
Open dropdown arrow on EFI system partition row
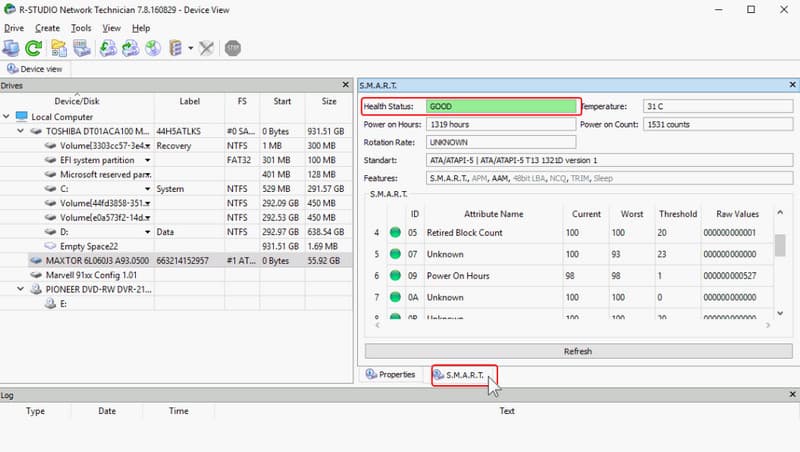[x=147, y=160]
